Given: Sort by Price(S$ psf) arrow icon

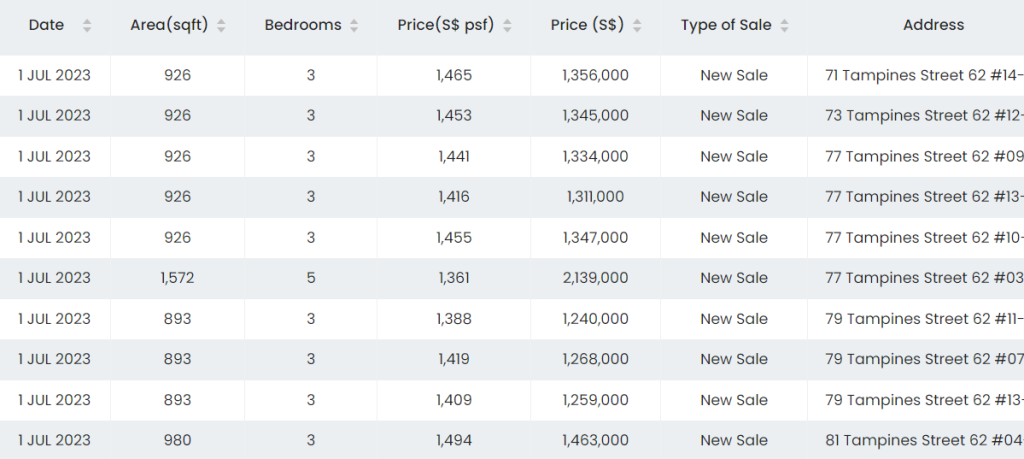Looking at the screenshot, I should [507, 26].
